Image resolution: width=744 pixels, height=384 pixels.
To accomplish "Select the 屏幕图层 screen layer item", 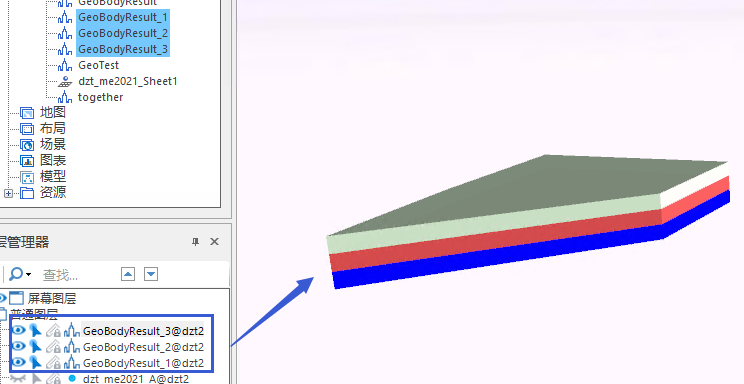I will (51, 298).
